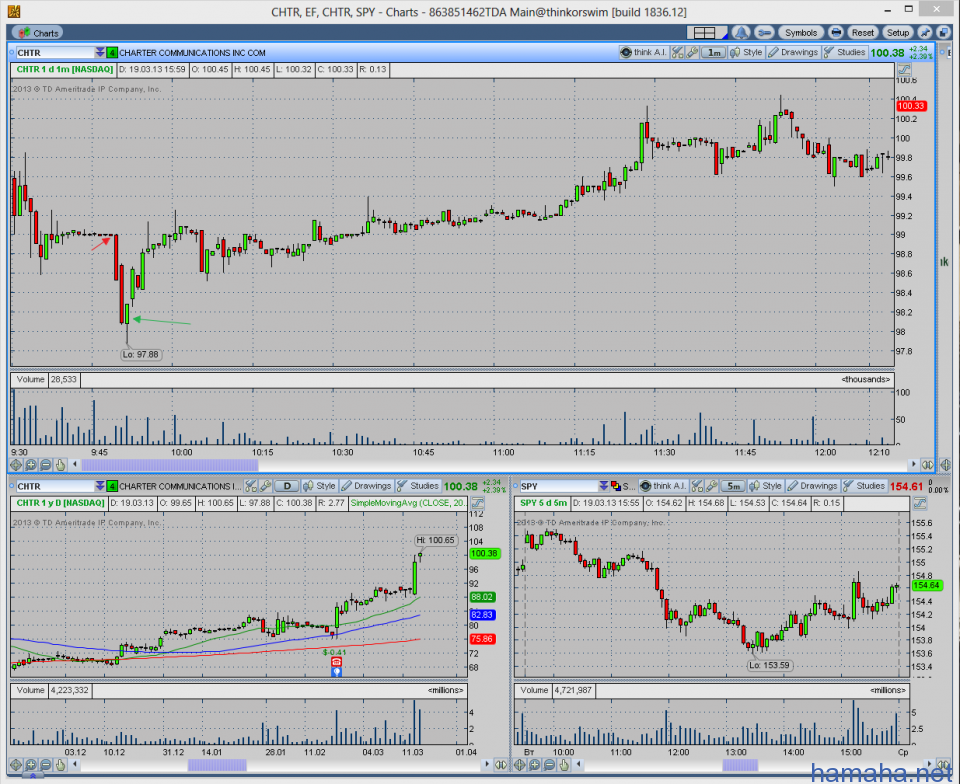960x784 pixels.
Task: Select the hand pointer tool below top chart
Action: pyautogui.click(x=60, y=465)
